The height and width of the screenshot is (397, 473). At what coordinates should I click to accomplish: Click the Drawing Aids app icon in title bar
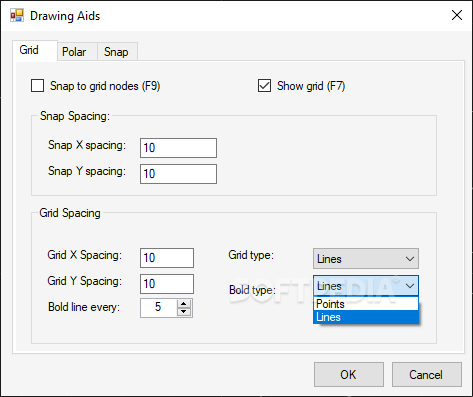coord(17,15)
